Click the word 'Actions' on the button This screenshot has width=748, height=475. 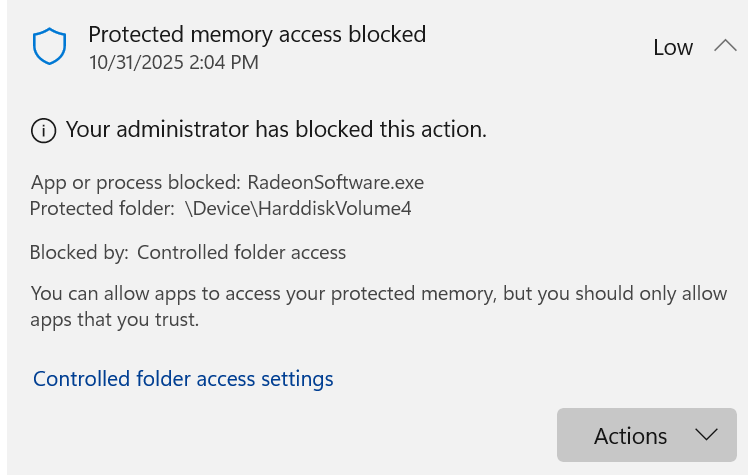pyautogui.click(x=630, y=436)
